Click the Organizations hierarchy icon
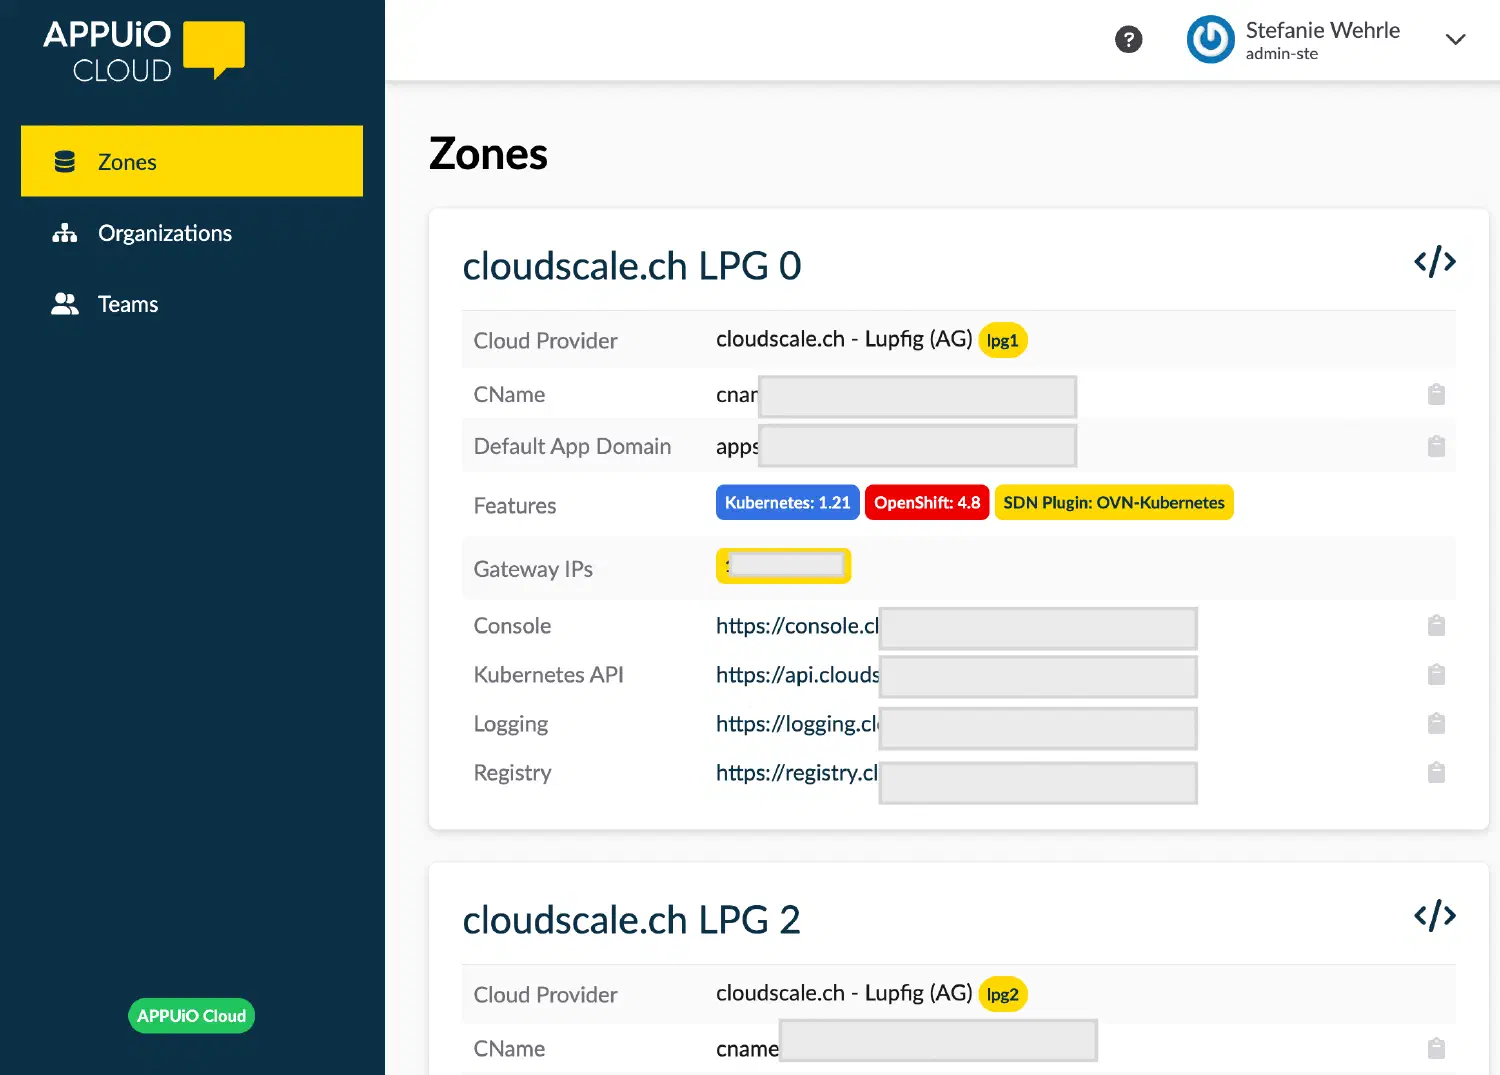Image resolution: width=1500 pixels, height=1075 pixels. (64, 233)
